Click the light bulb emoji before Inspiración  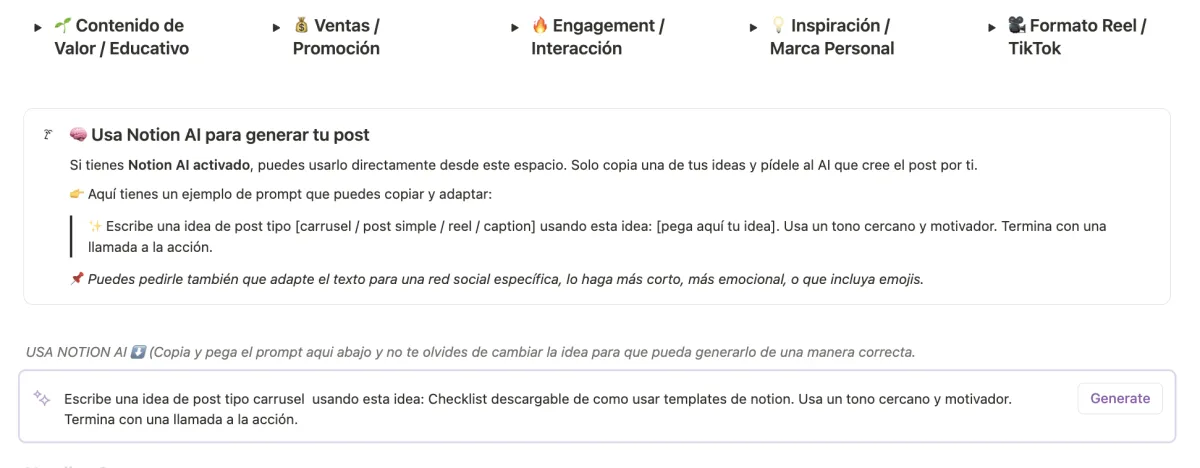[778, 25]
